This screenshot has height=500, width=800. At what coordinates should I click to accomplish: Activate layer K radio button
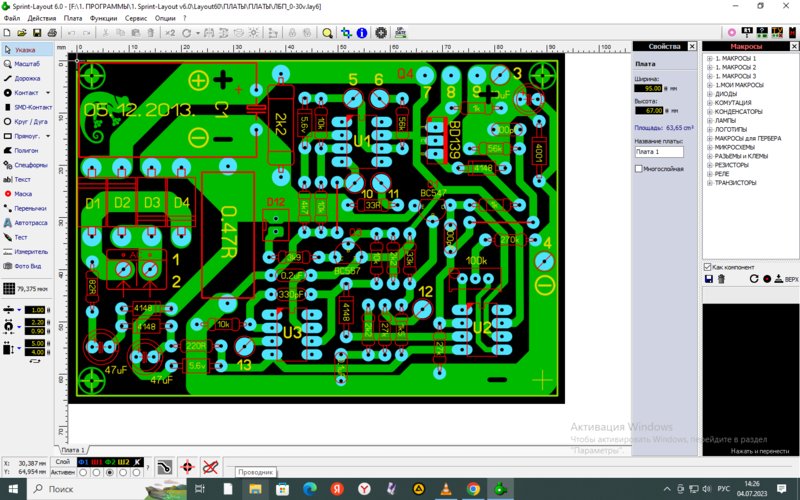point(136,473)
